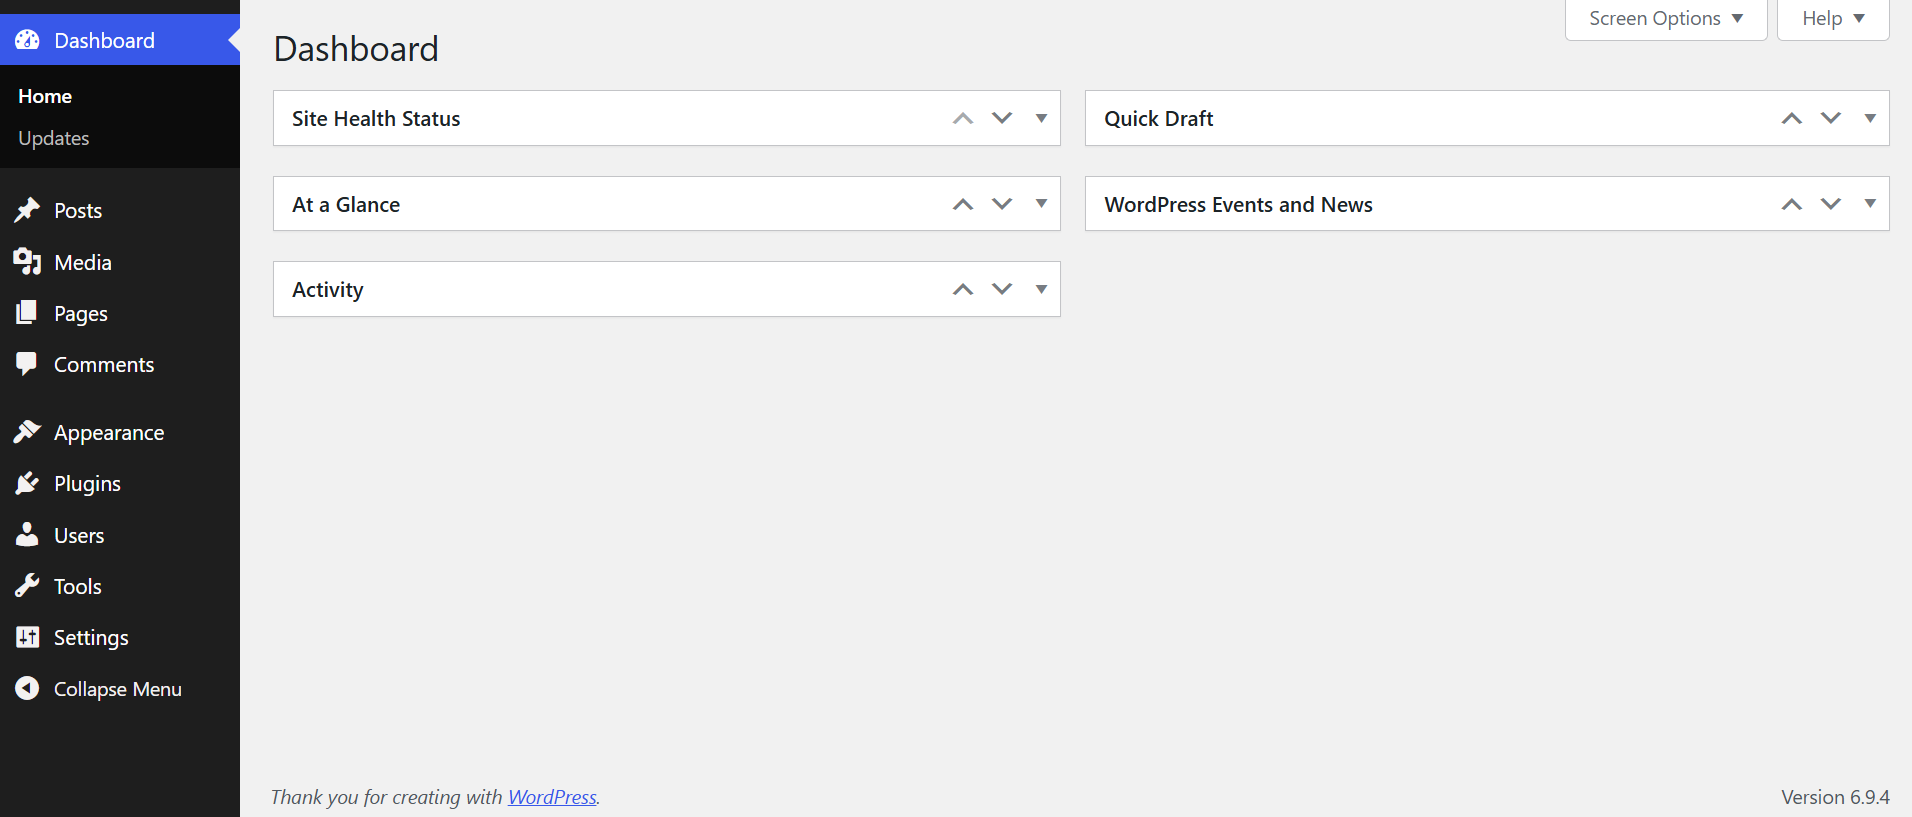Open the Plugins menu label
The image size is (1912, 817).
[87, 483]
